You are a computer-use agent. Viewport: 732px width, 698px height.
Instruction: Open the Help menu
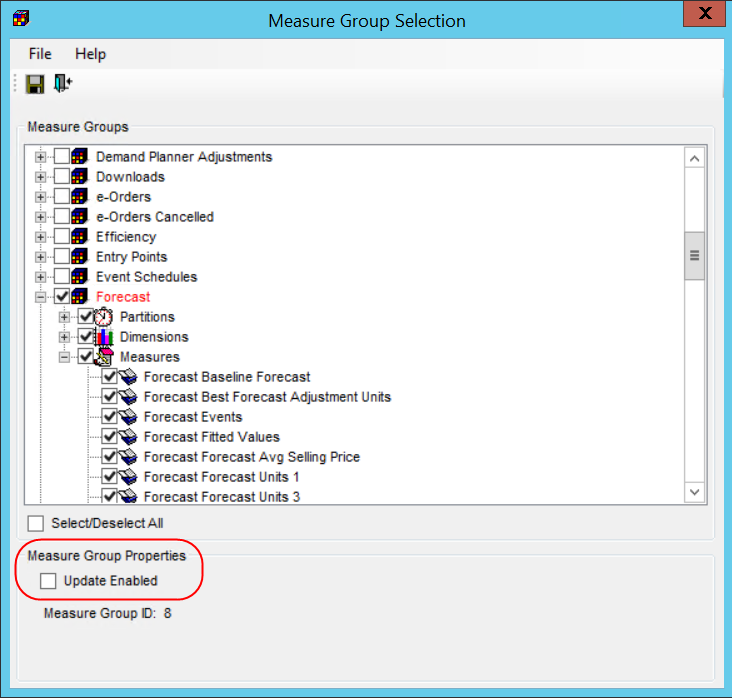[90, 54]
